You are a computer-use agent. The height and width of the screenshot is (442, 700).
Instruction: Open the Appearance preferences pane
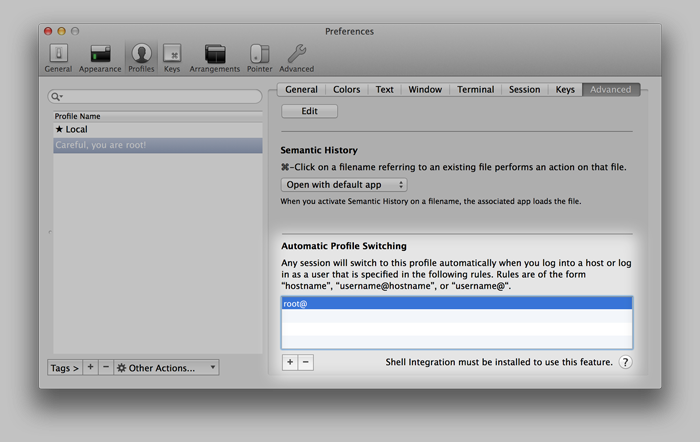100,57
